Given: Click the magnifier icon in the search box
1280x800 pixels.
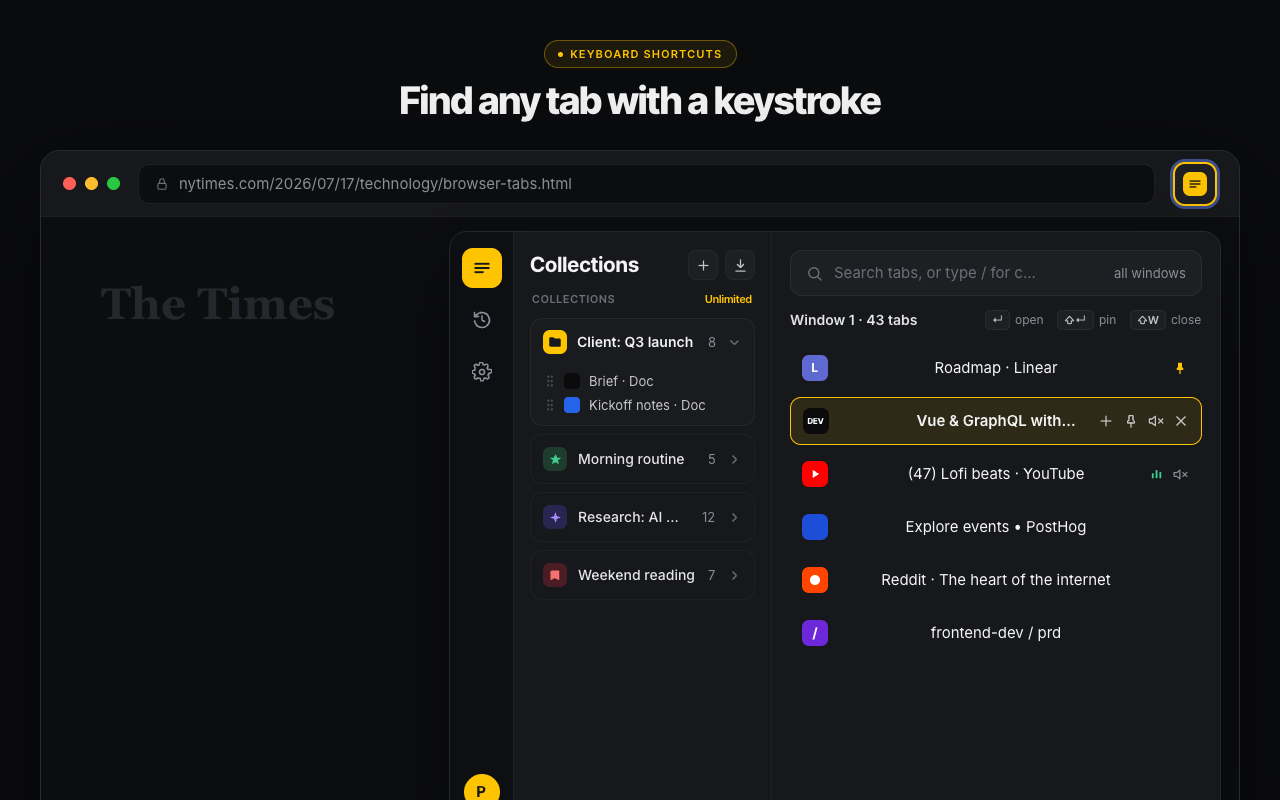Looking at the screenshot, I should click(x=815, y=273).
